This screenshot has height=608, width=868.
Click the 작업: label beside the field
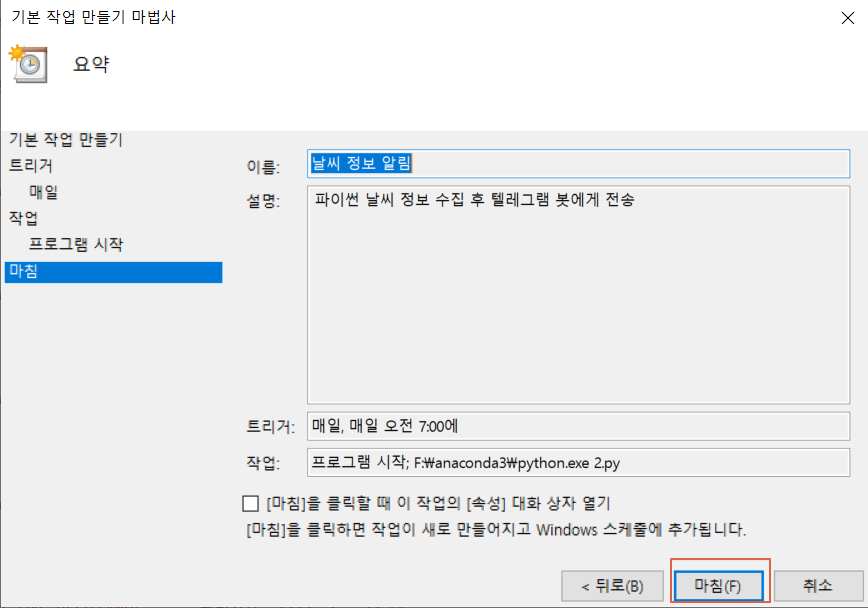pos(264,462)
